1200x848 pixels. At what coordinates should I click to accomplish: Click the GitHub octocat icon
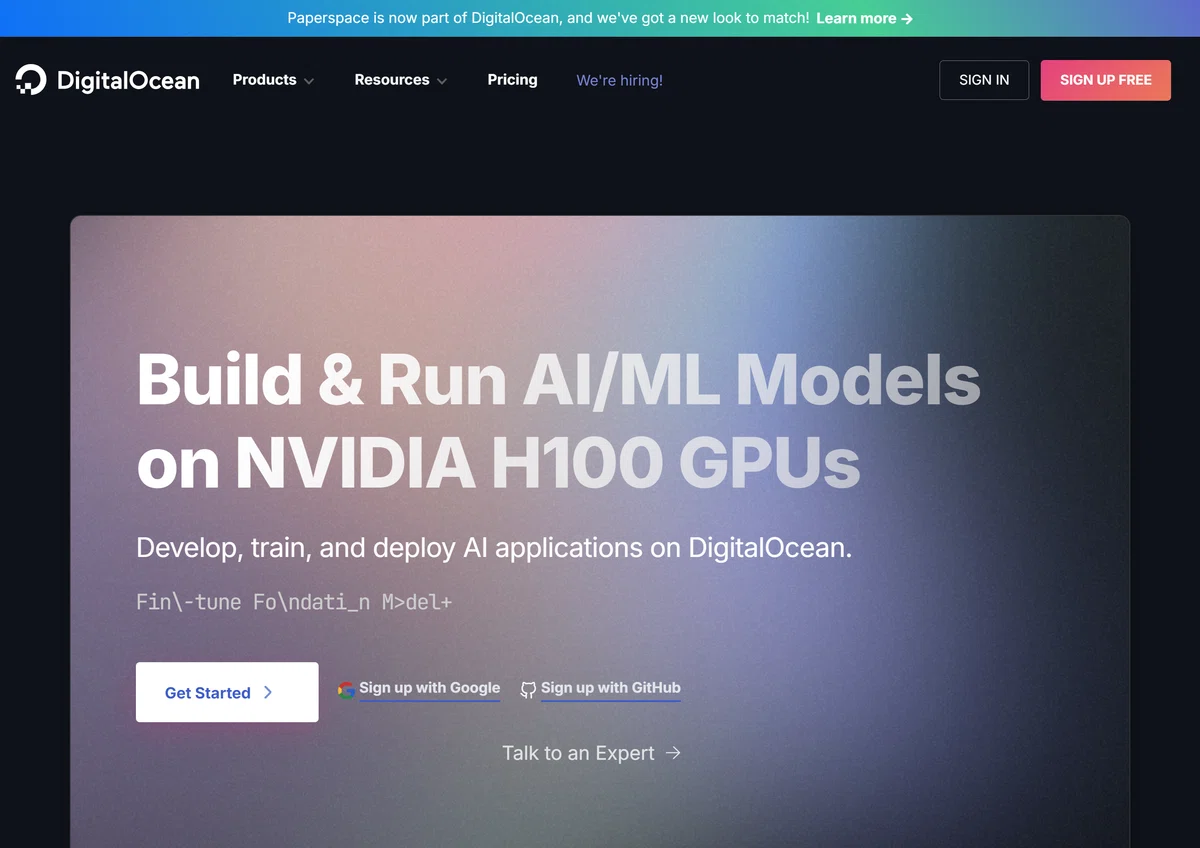[x=529, y=690]
